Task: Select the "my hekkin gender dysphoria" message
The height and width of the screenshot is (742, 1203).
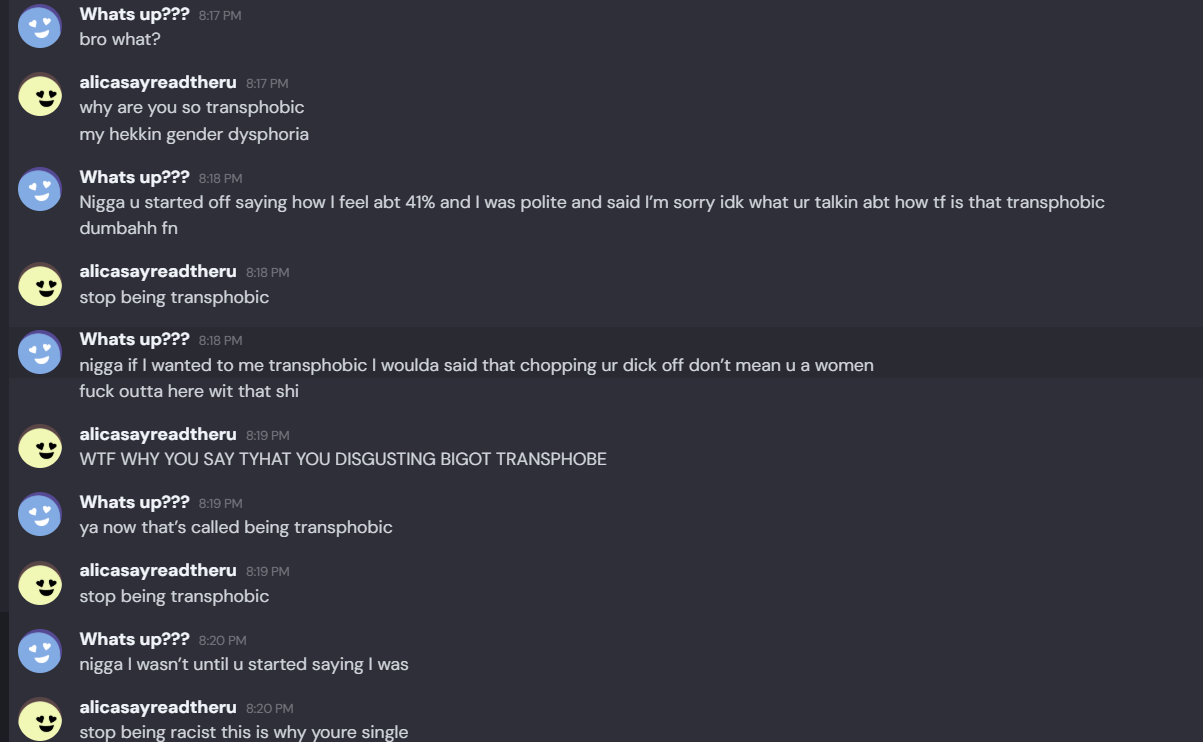Action: [194, 134]
